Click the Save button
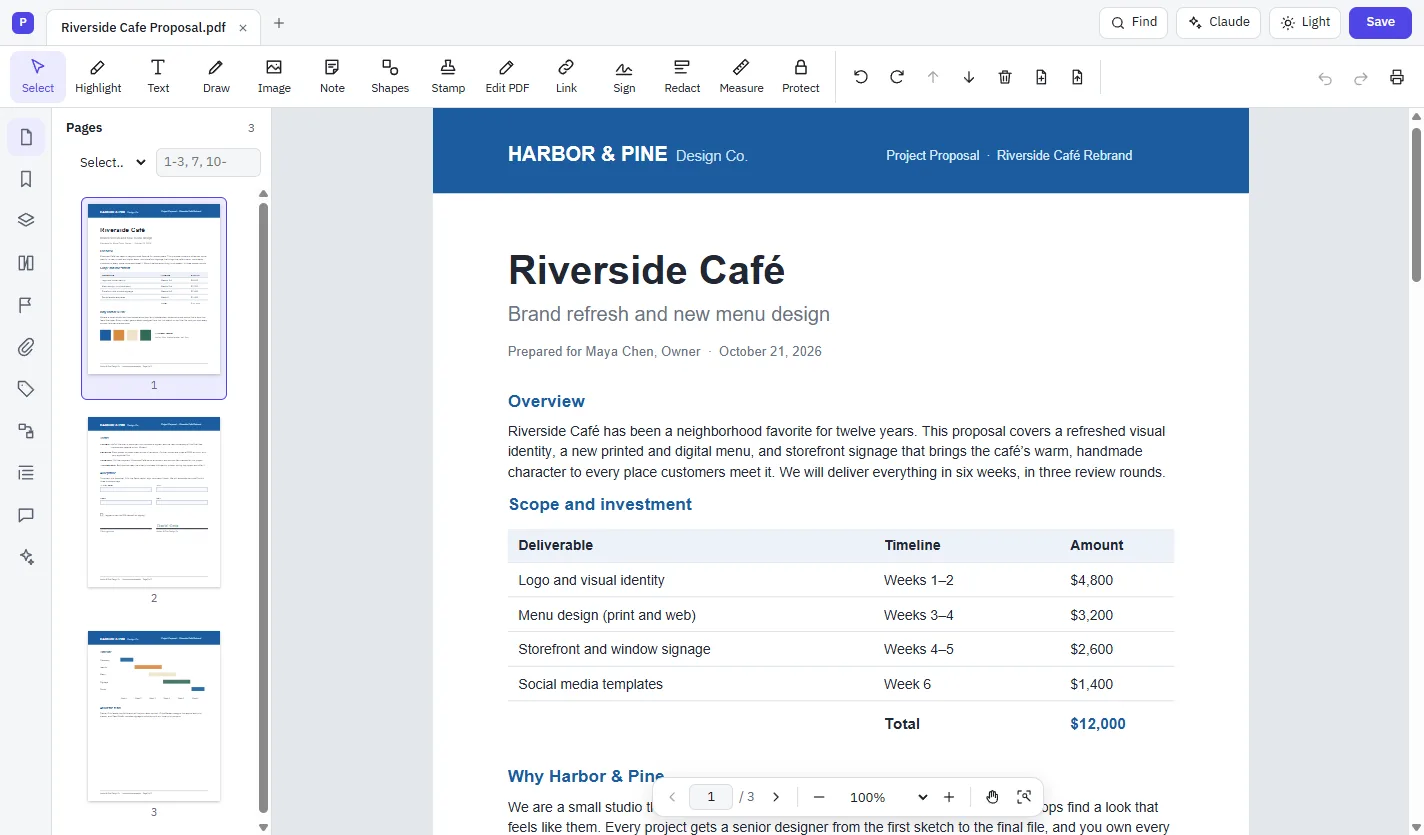Viewport: 1424px width, 835px height. click(1380, 22)
